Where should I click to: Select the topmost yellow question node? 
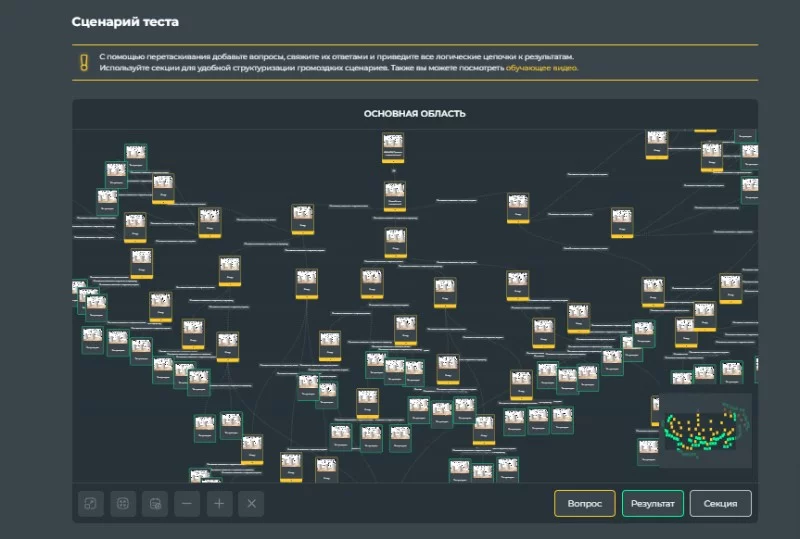tap(393, 148)
